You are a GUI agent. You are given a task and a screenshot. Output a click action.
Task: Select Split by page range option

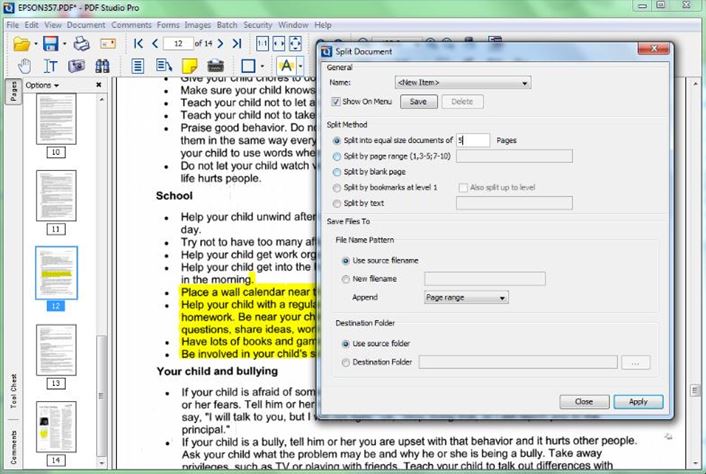[336, 156]
